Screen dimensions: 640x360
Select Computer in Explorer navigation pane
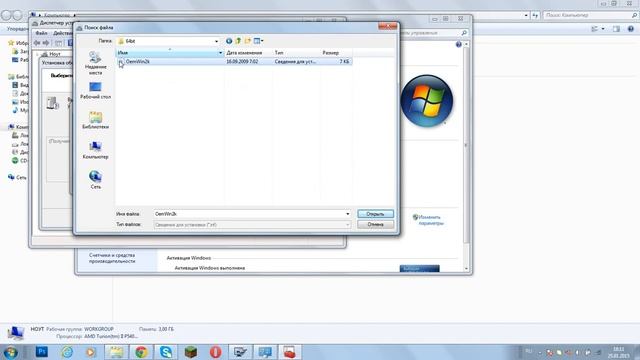pos(18,127)
